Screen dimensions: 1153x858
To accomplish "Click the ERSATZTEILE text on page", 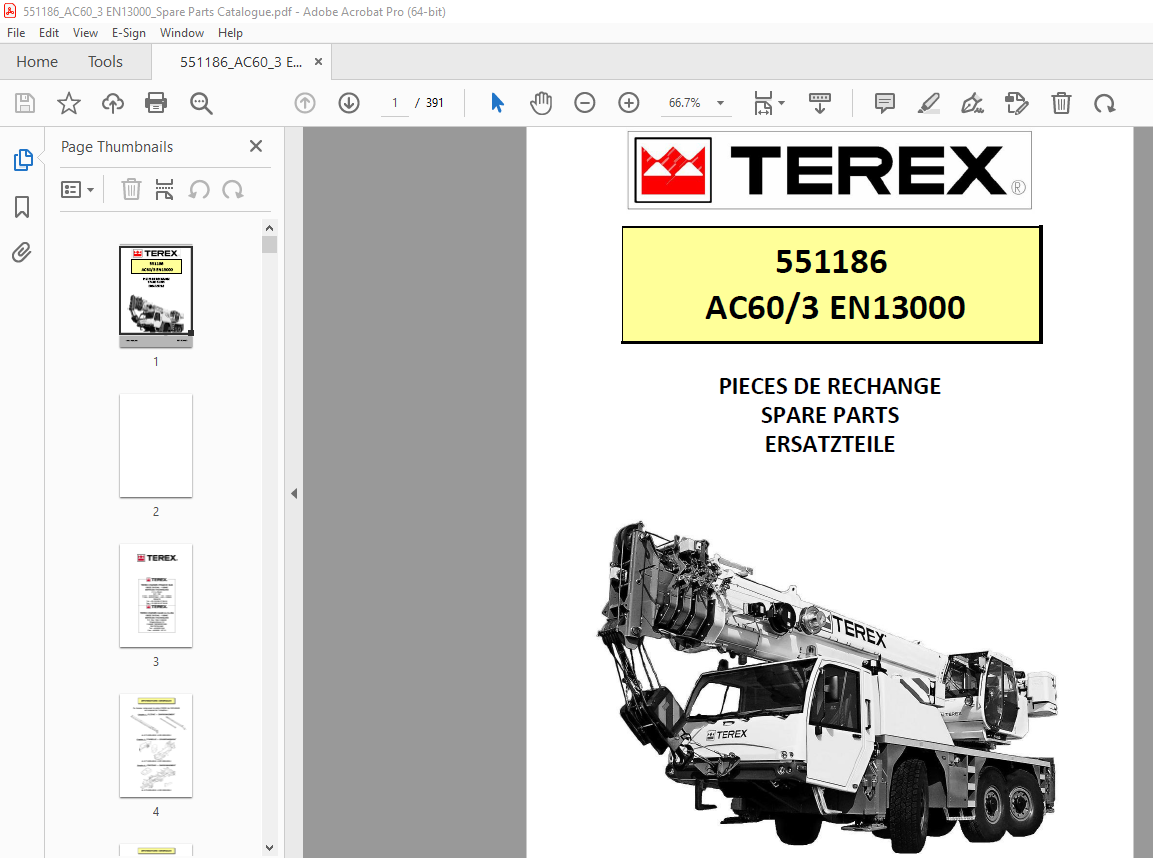I will tap(829, 445).
